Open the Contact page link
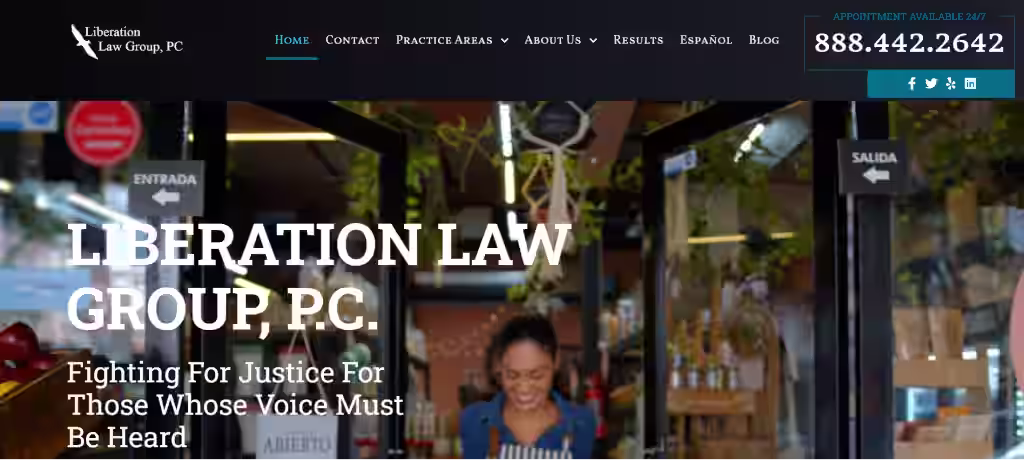 click(352, 40)
